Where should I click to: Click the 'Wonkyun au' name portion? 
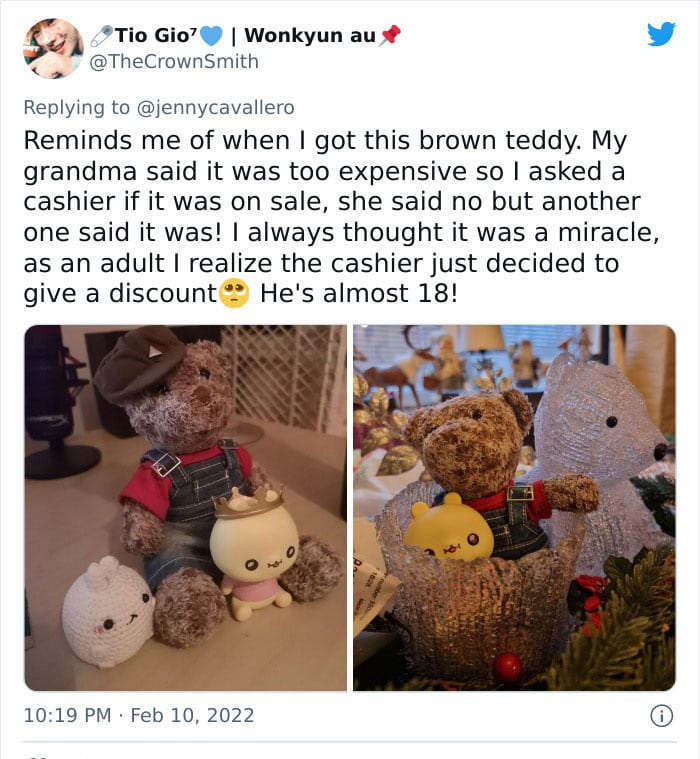pos(310,35)
